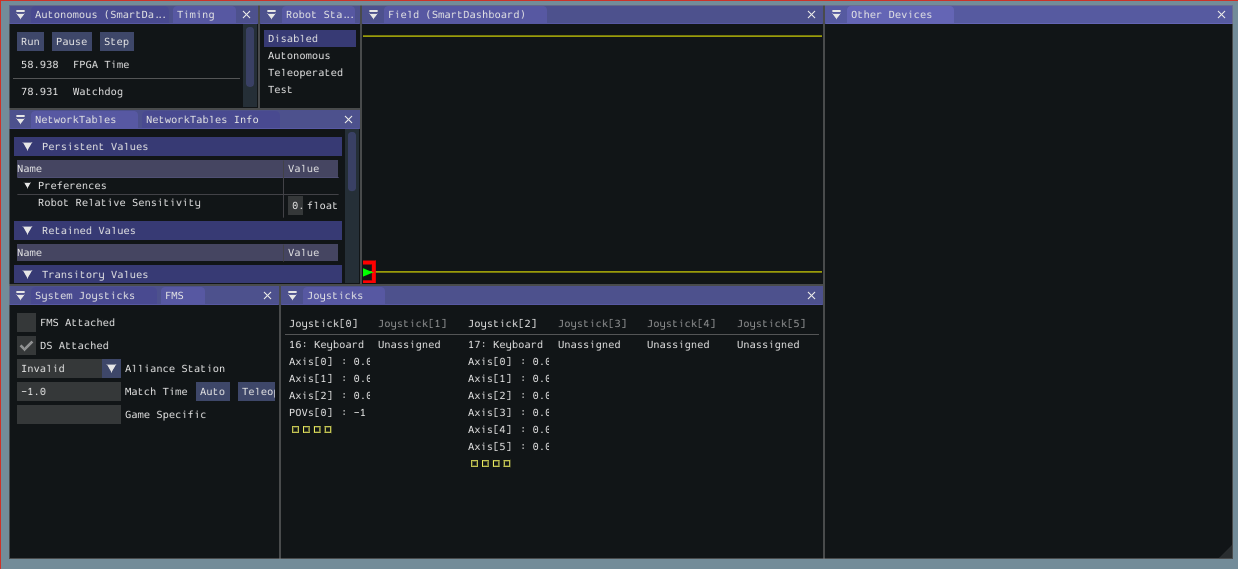Viewport: 1238px width, 569px height.
Task: Select the Joystick[1] column header
Action: tap(412, 324)
